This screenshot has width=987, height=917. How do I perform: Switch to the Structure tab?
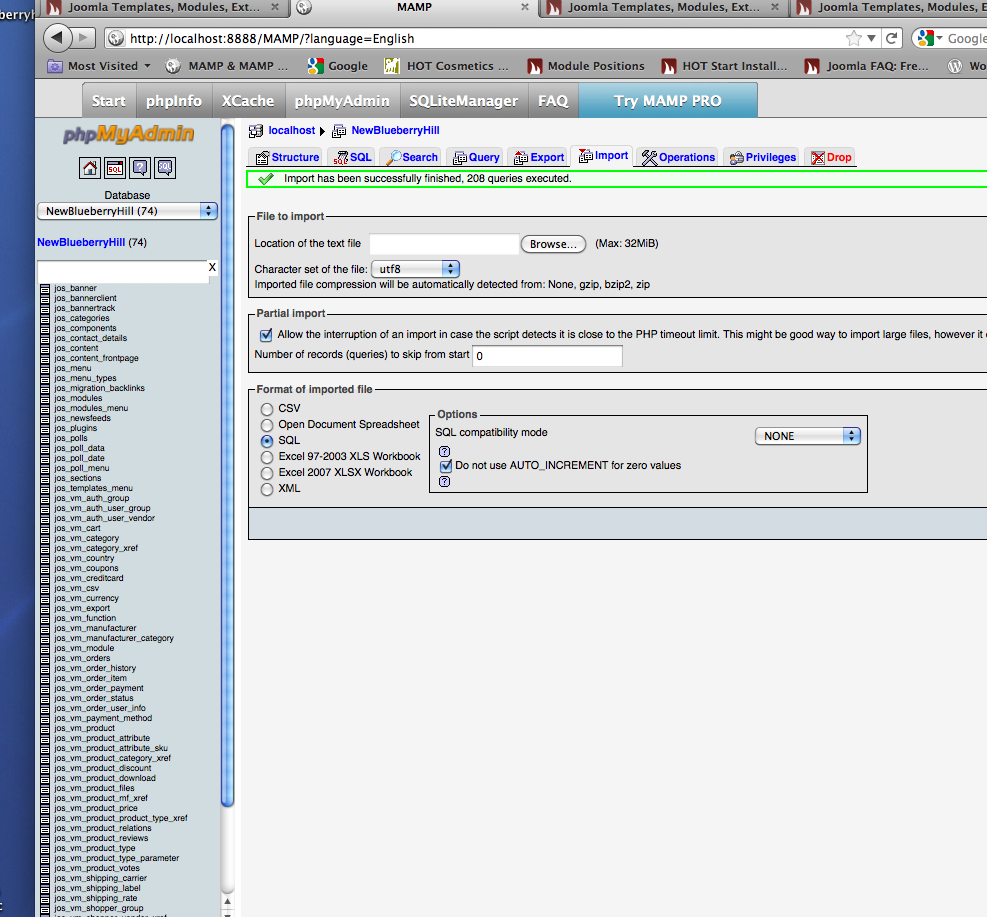pos(287,157)
